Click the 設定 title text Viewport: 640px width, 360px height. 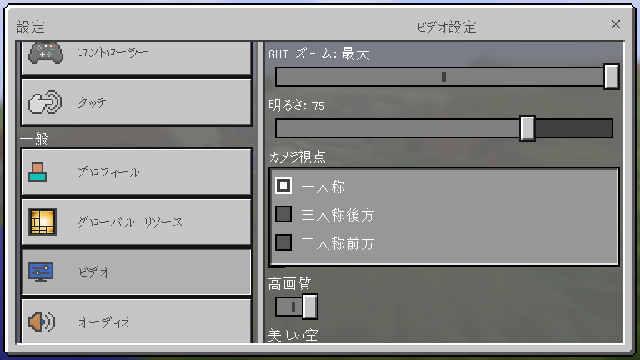30,27
